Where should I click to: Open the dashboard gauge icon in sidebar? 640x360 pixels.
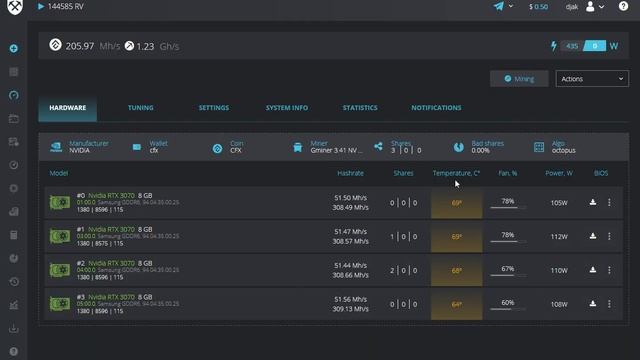point(13,95)
